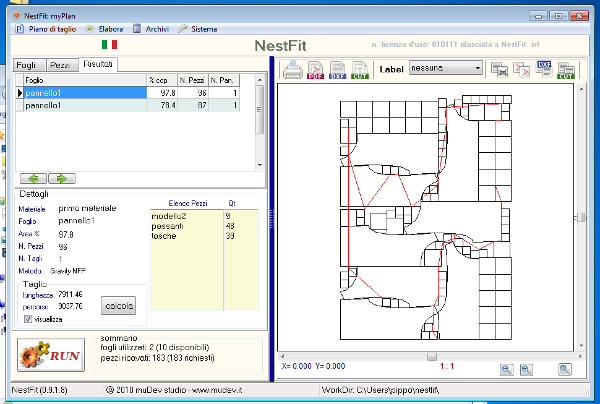600x404 pixels.
Task: Click the results table scrollbar thumb
Action: tap(259, 109)
